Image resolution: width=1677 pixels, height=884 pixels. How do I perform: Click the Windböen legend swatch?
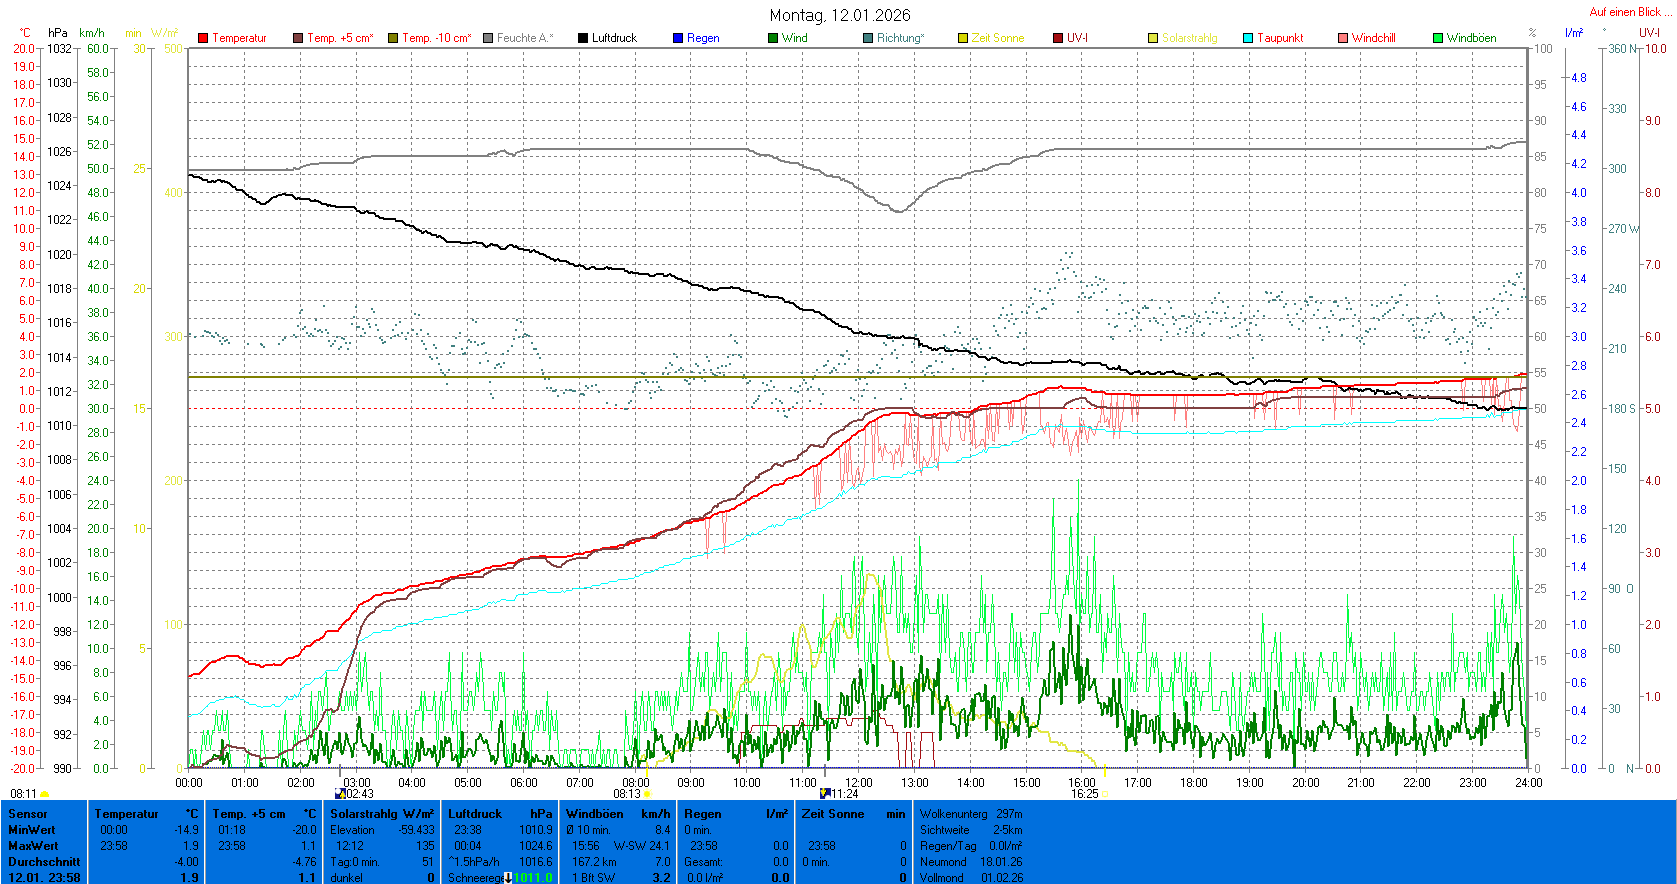pos(1438,38)
